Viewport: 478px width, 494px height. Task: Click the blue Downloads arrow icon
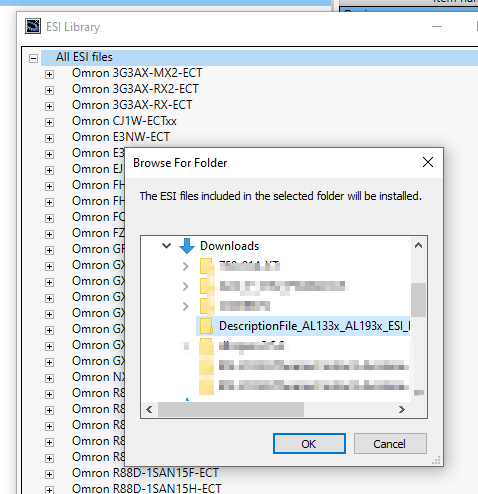(x=187, y=246)
